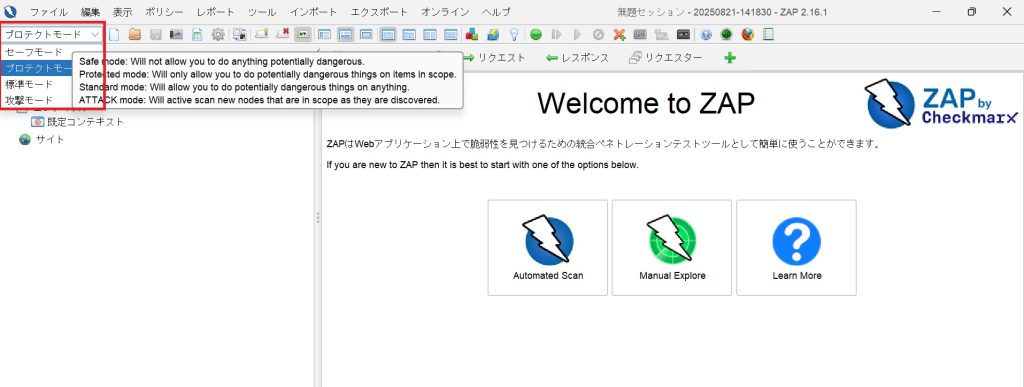Click the report notepad icon in toolbar
Screen dimensions: 1024x387
point(768,35)
